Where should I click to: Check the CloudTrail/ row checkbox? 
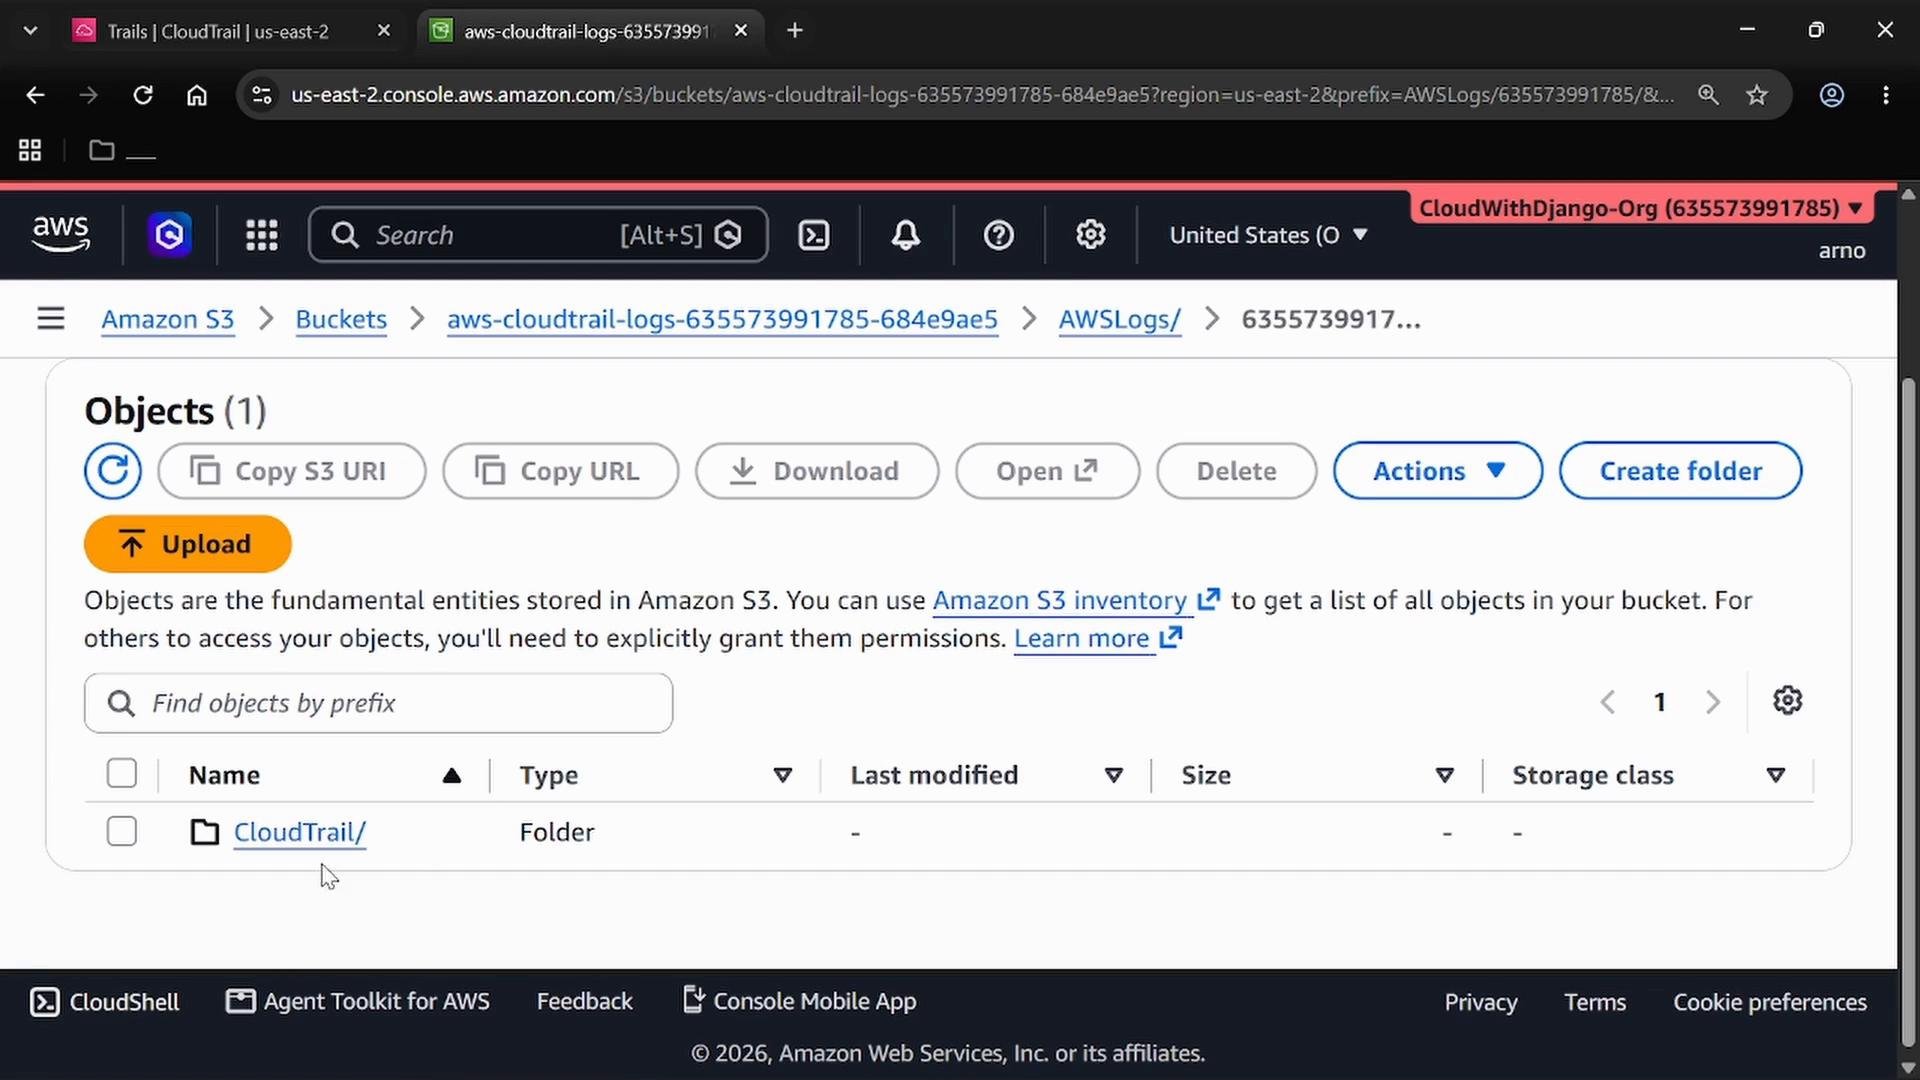[x=122, y=832]
